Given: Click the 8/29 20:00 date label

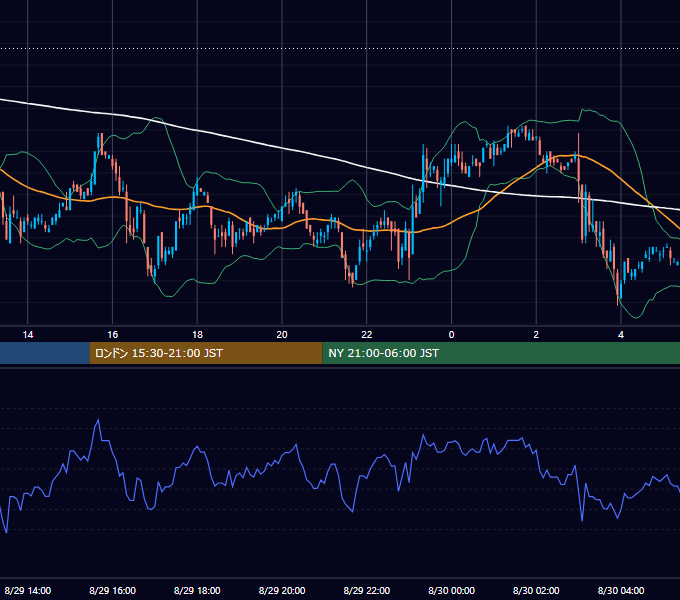Looking at the screenshot, I should [282, 590].
